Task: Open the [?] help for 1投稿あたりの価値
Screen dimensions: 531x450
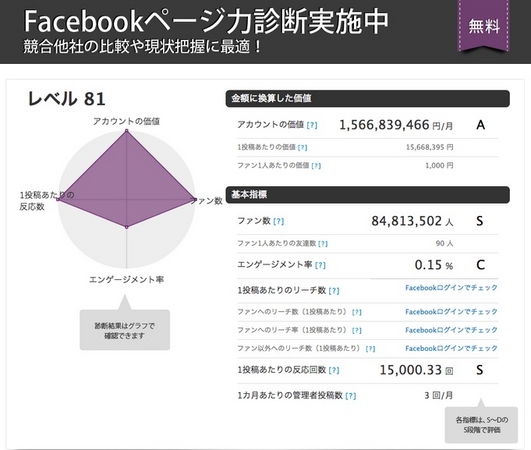Action: click(302, 147)
